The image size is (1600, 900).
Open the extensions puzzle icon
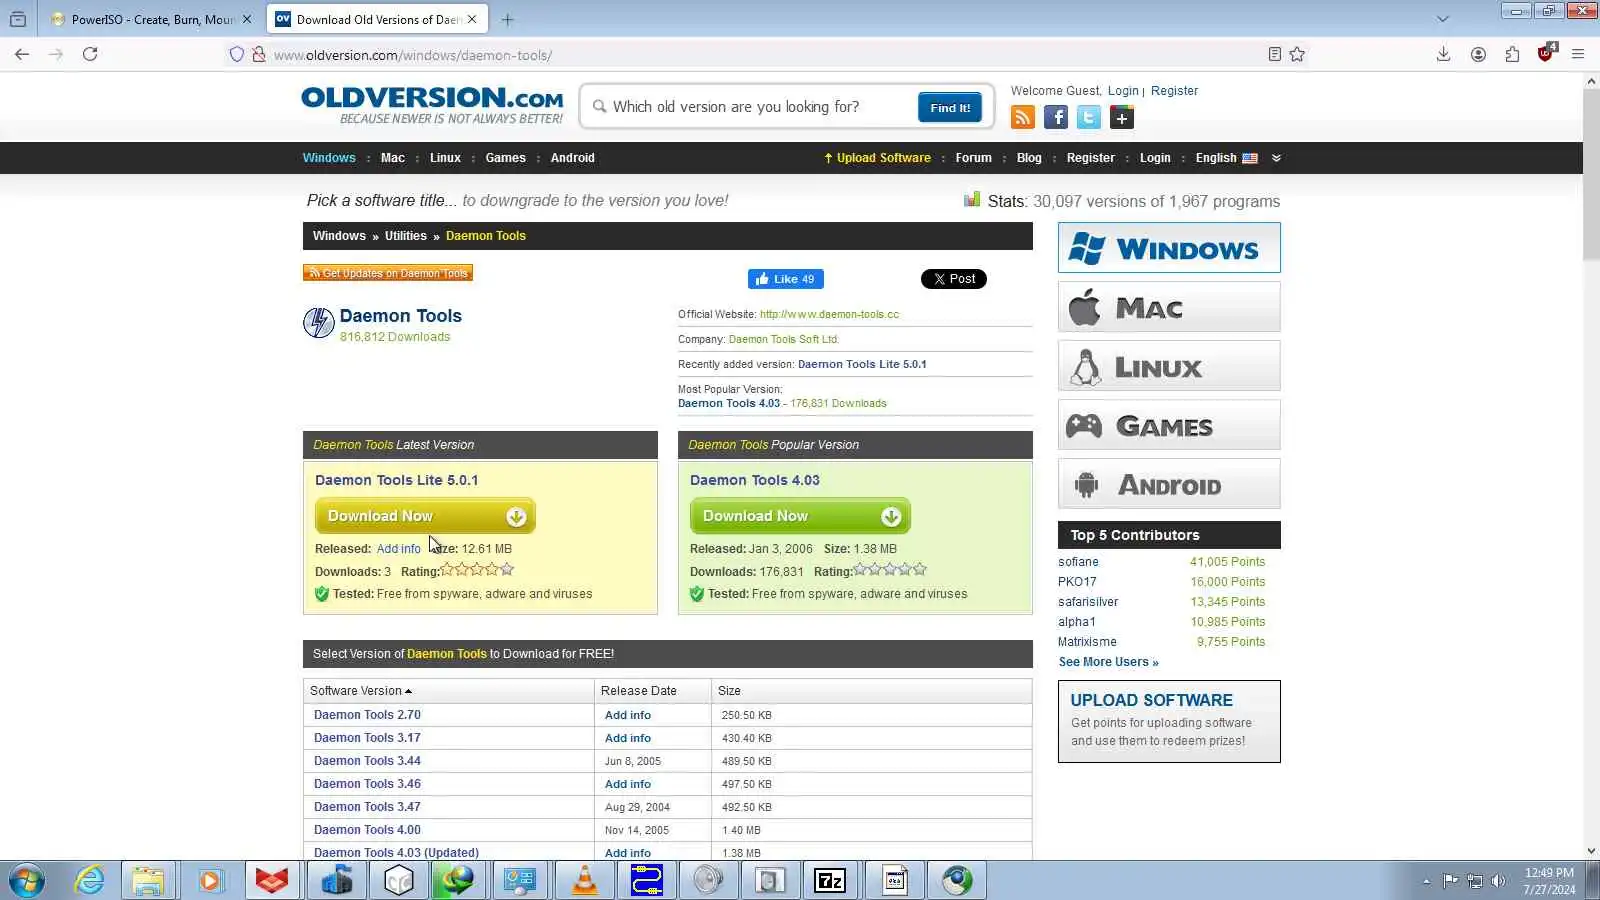1512,54
